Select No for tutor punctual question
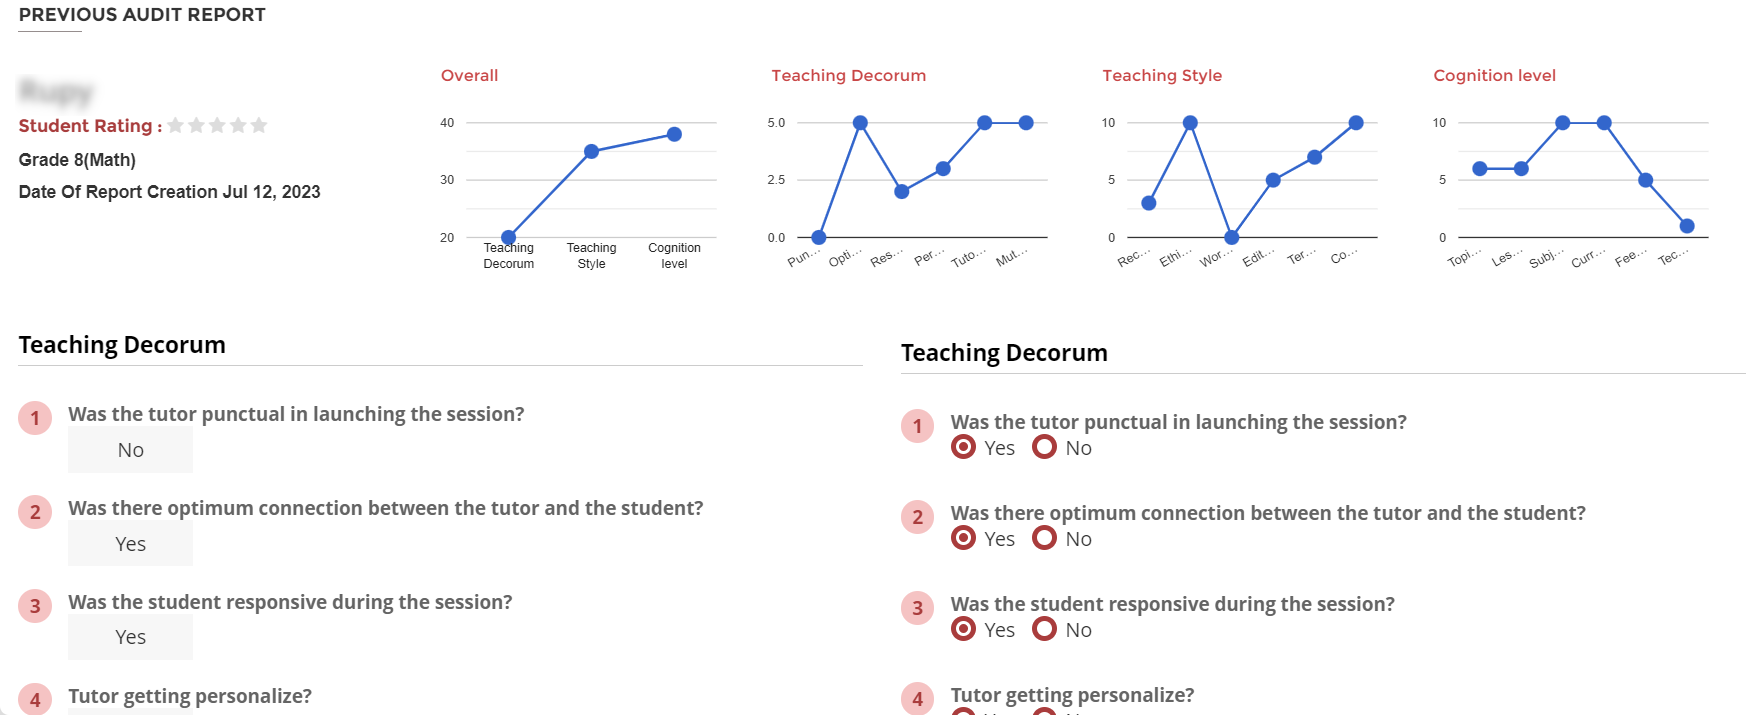1758x715 pixels. point(1045,447)
